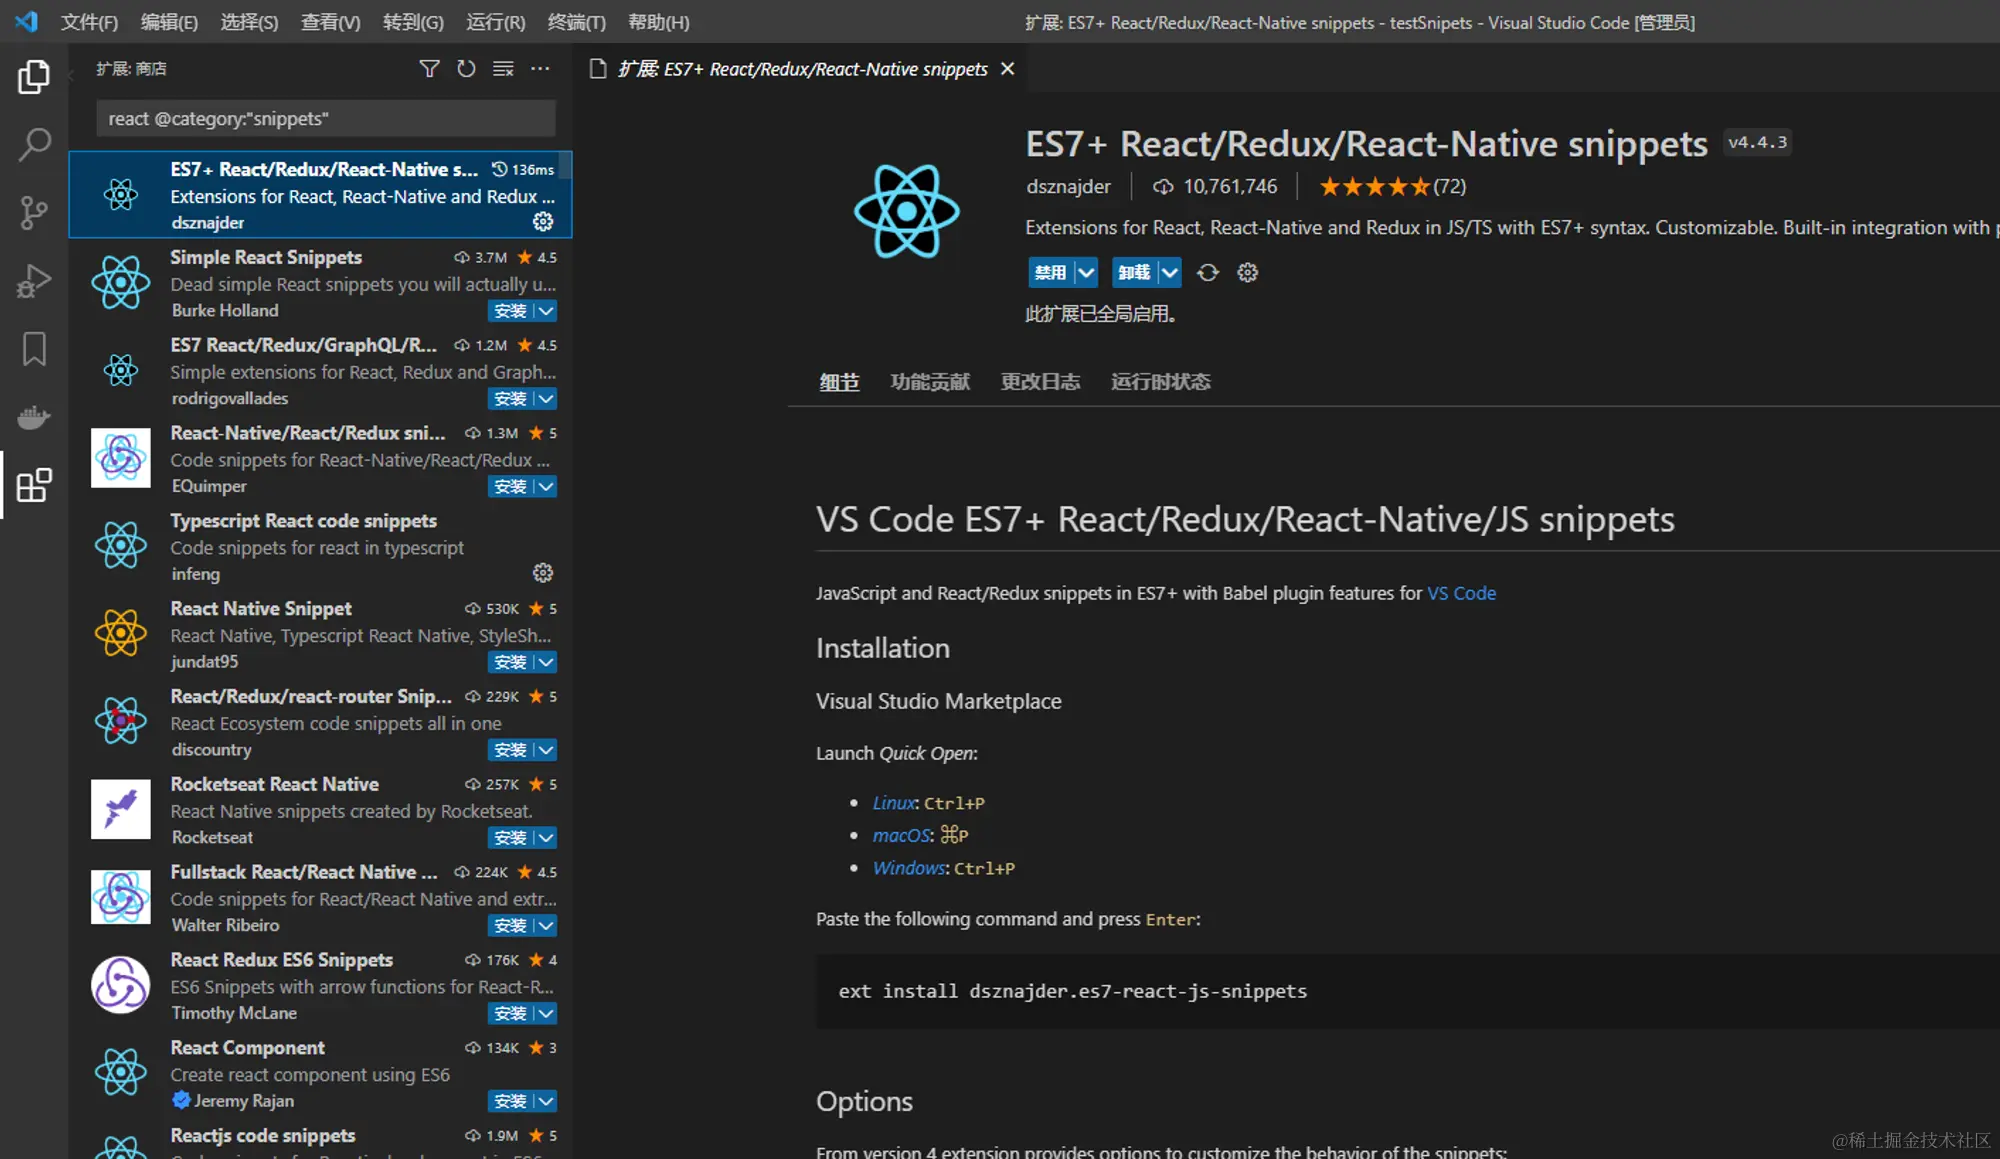Open the Bookmarks view icon

point(34,349)
